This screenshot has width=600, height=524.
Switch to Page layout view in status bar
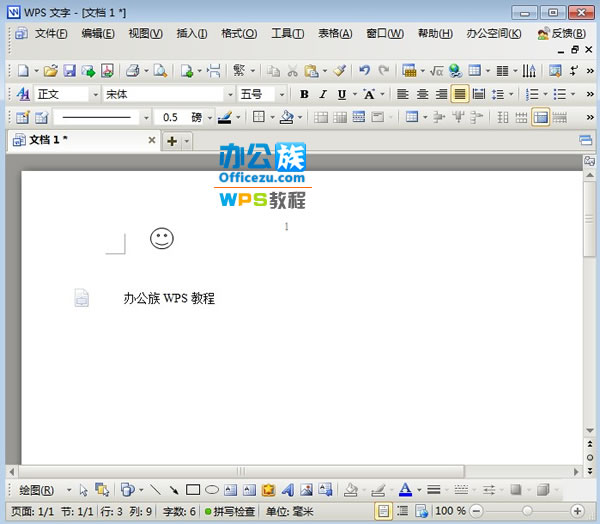(383, 511)
